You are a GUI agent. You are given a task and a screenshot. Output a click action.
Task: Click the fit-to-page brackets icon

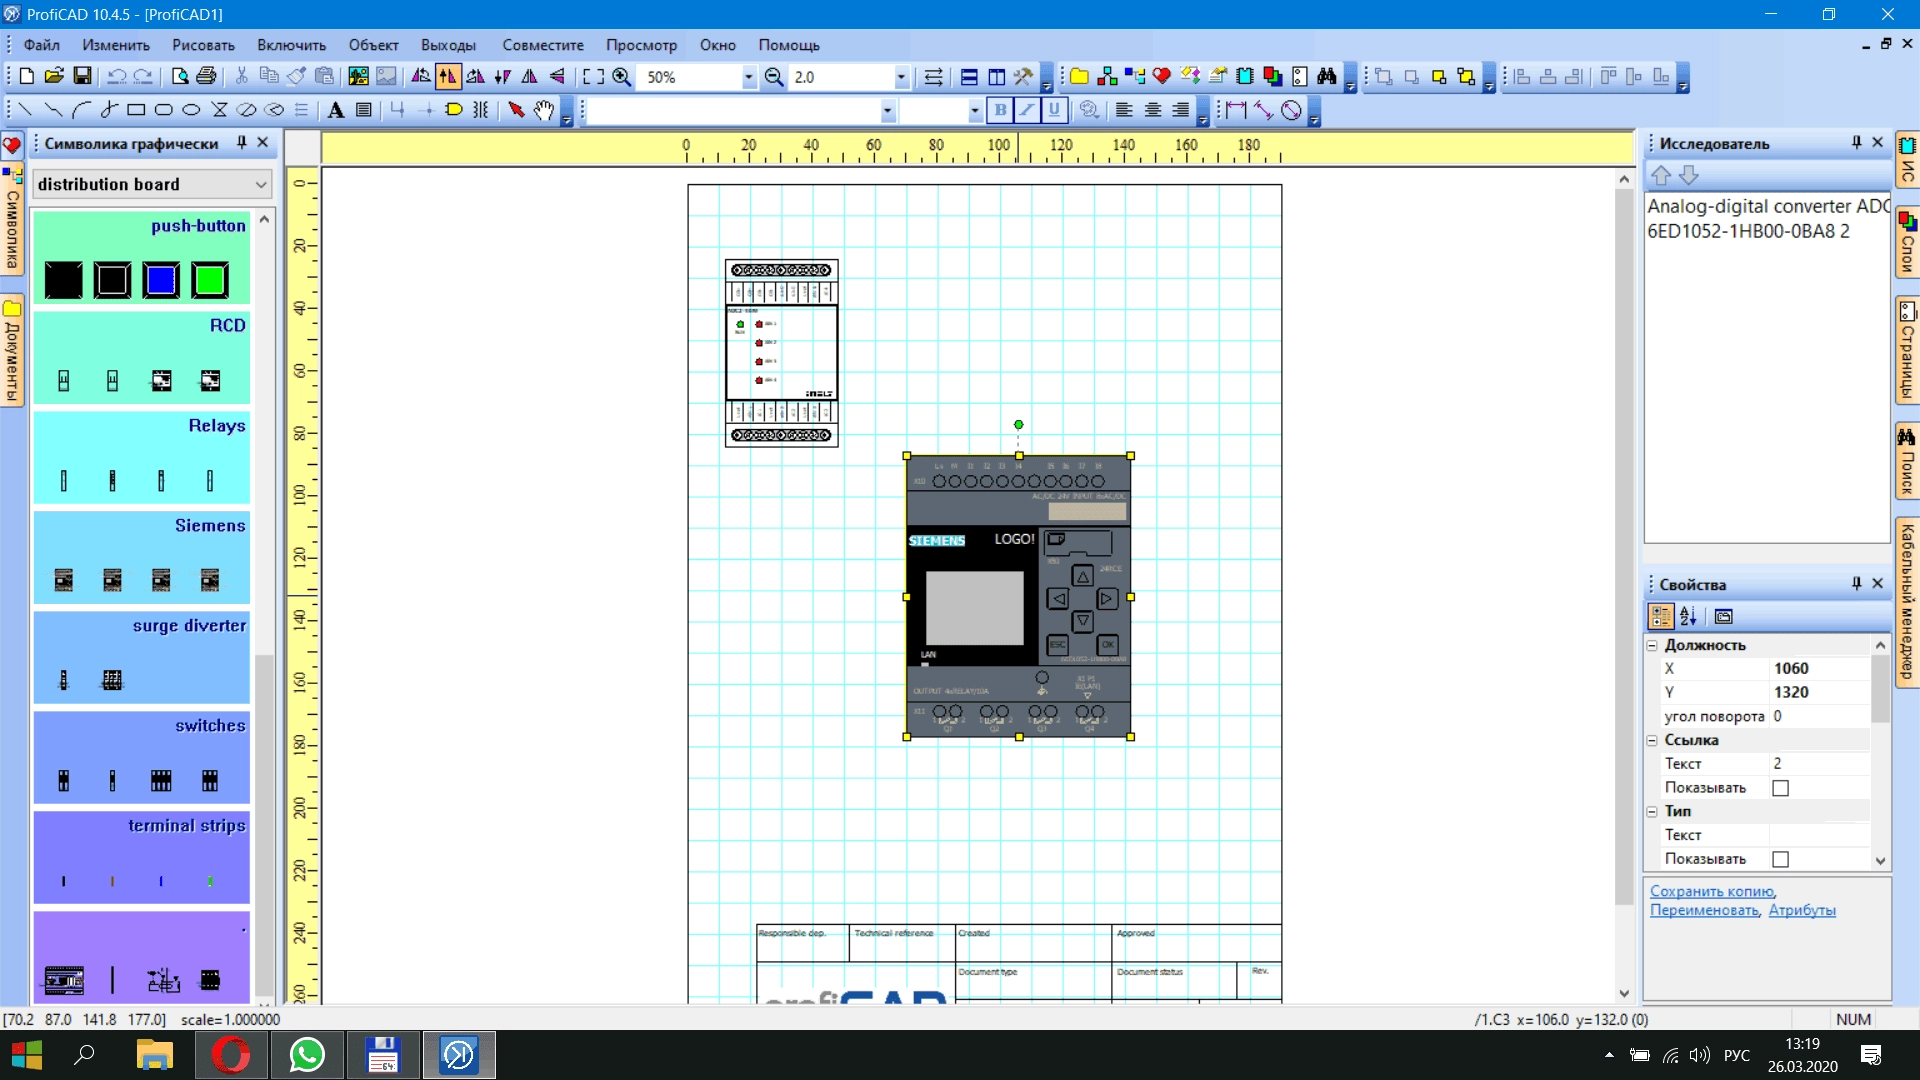coord(593,77)
